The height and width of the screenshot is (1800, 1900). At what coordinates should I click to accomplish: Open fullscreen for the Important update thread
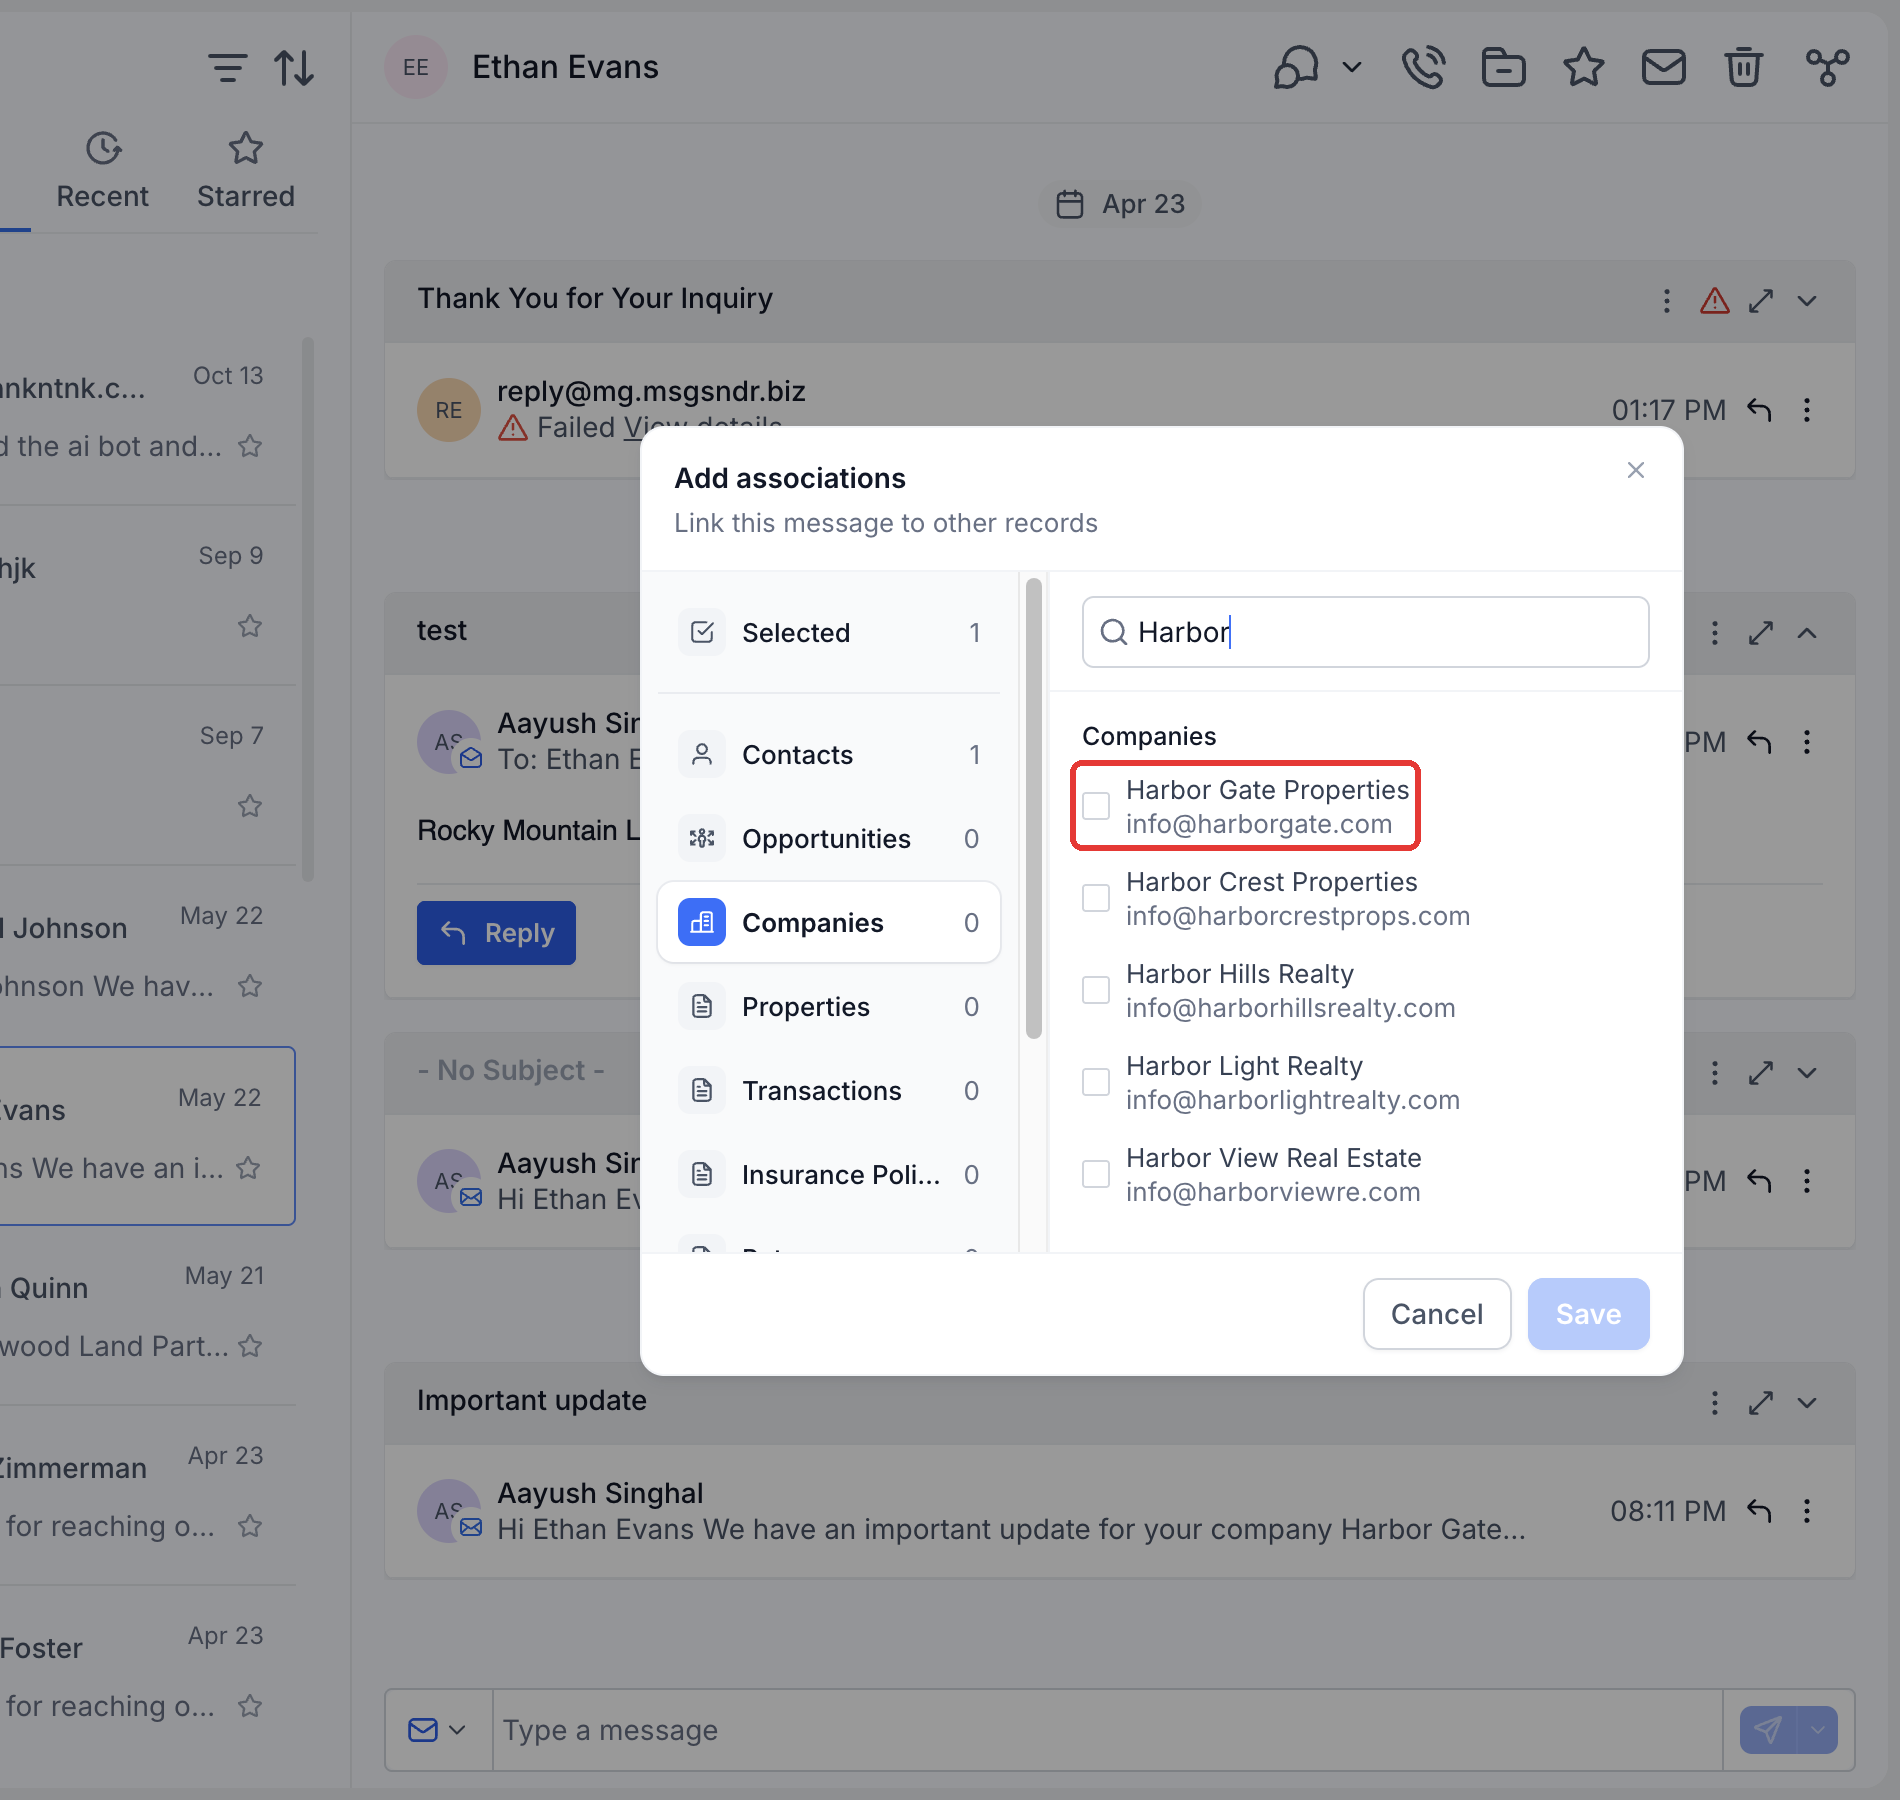pos(1761,1403)
